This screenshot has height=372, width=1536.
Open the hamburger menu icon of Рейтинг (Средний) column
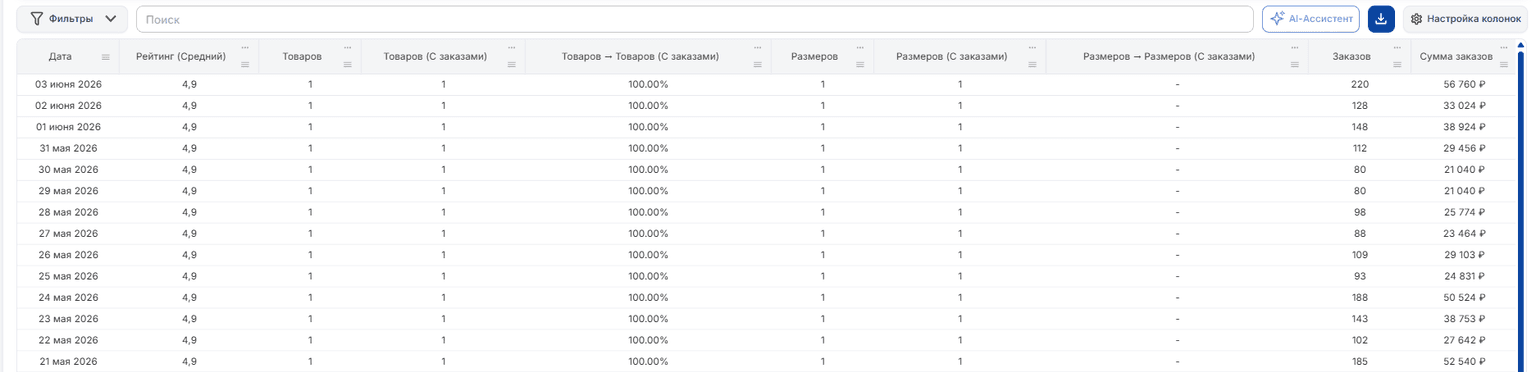245,64
